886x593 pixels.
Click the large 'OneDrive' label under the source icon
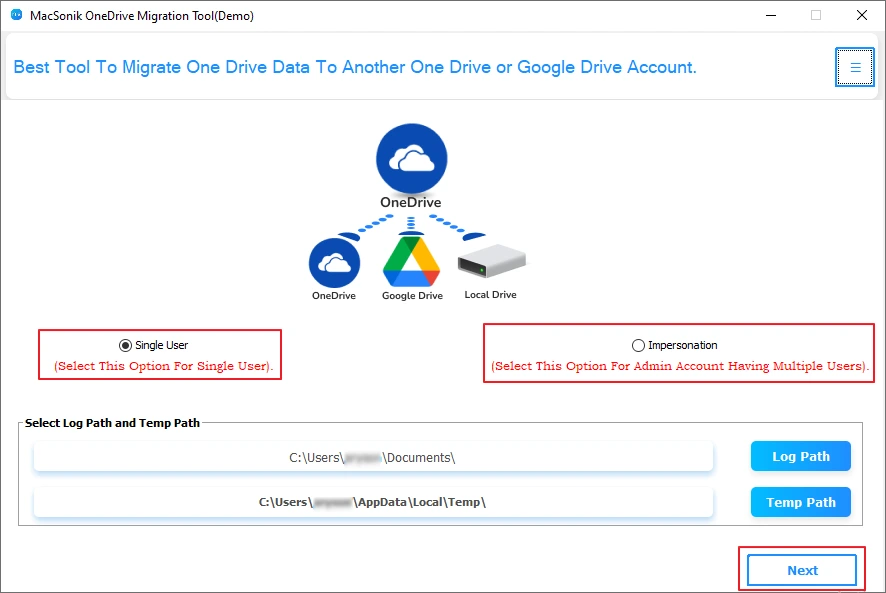tap(411, 202)
